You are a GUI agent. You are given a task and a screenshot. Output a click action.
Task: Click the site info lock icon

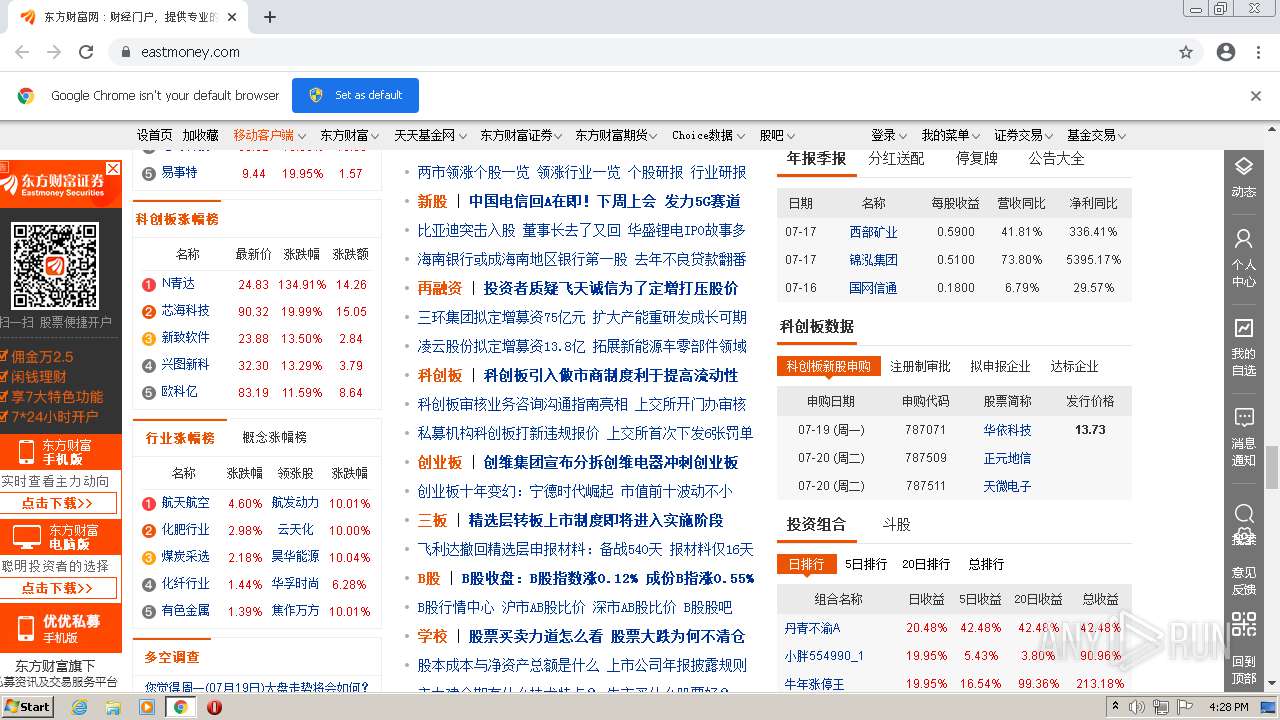(x=126, y=52)
